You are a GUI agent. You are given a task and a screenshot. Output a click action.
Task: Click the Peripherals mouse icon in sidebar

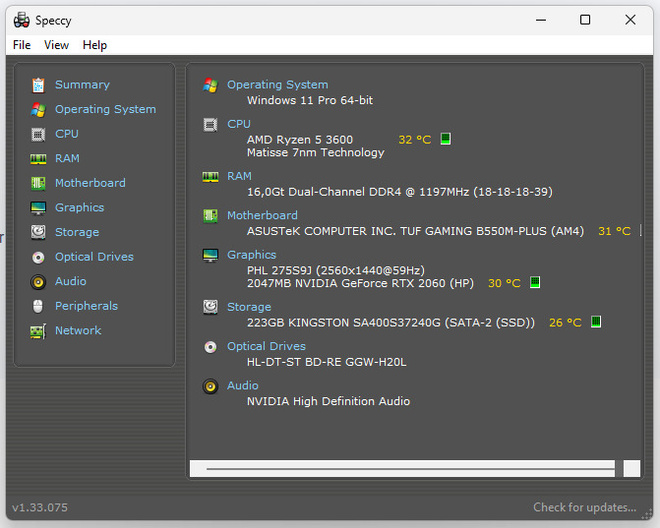pyautogui.click(x=38, y=306)
